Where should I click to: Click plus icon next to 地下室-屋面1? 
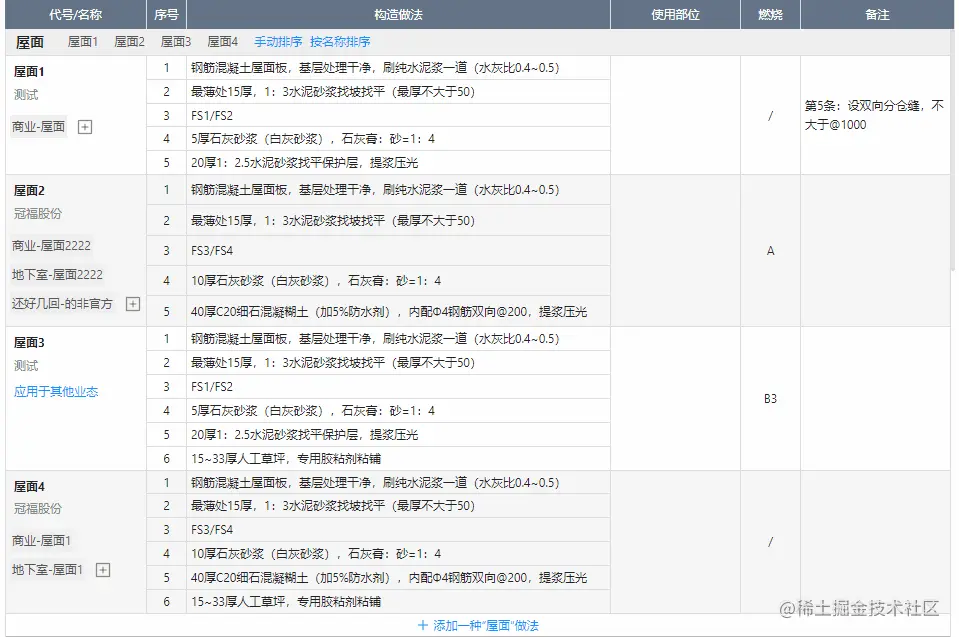point(103,570)
